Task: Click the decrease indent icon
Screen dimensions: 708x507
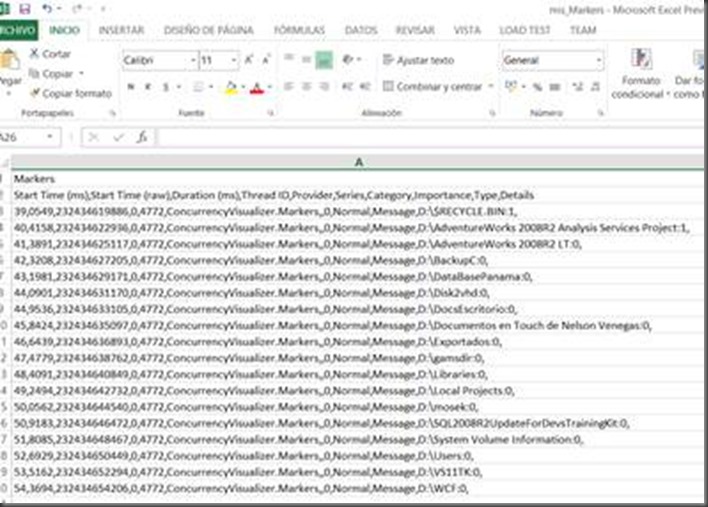Action: (347, 87)
